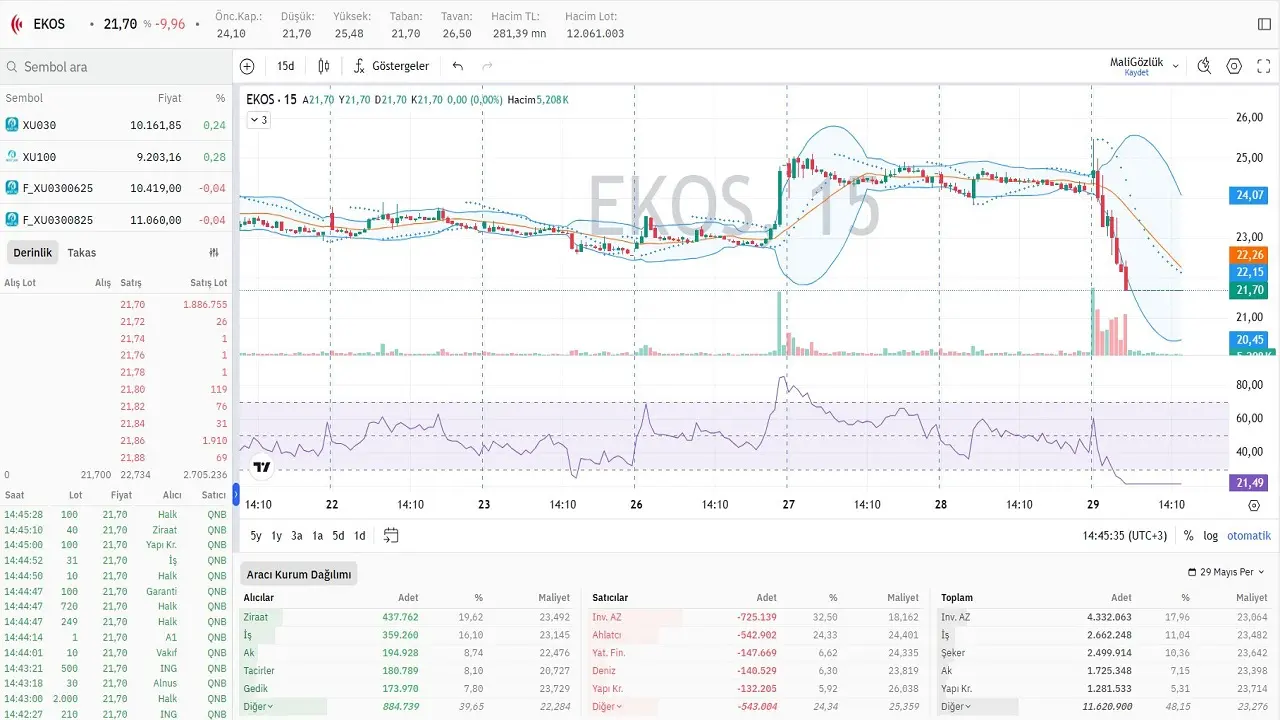Viewport: 1280px width, 720px height.
Task: Set chart range to 5y
Action: point(256,536)
